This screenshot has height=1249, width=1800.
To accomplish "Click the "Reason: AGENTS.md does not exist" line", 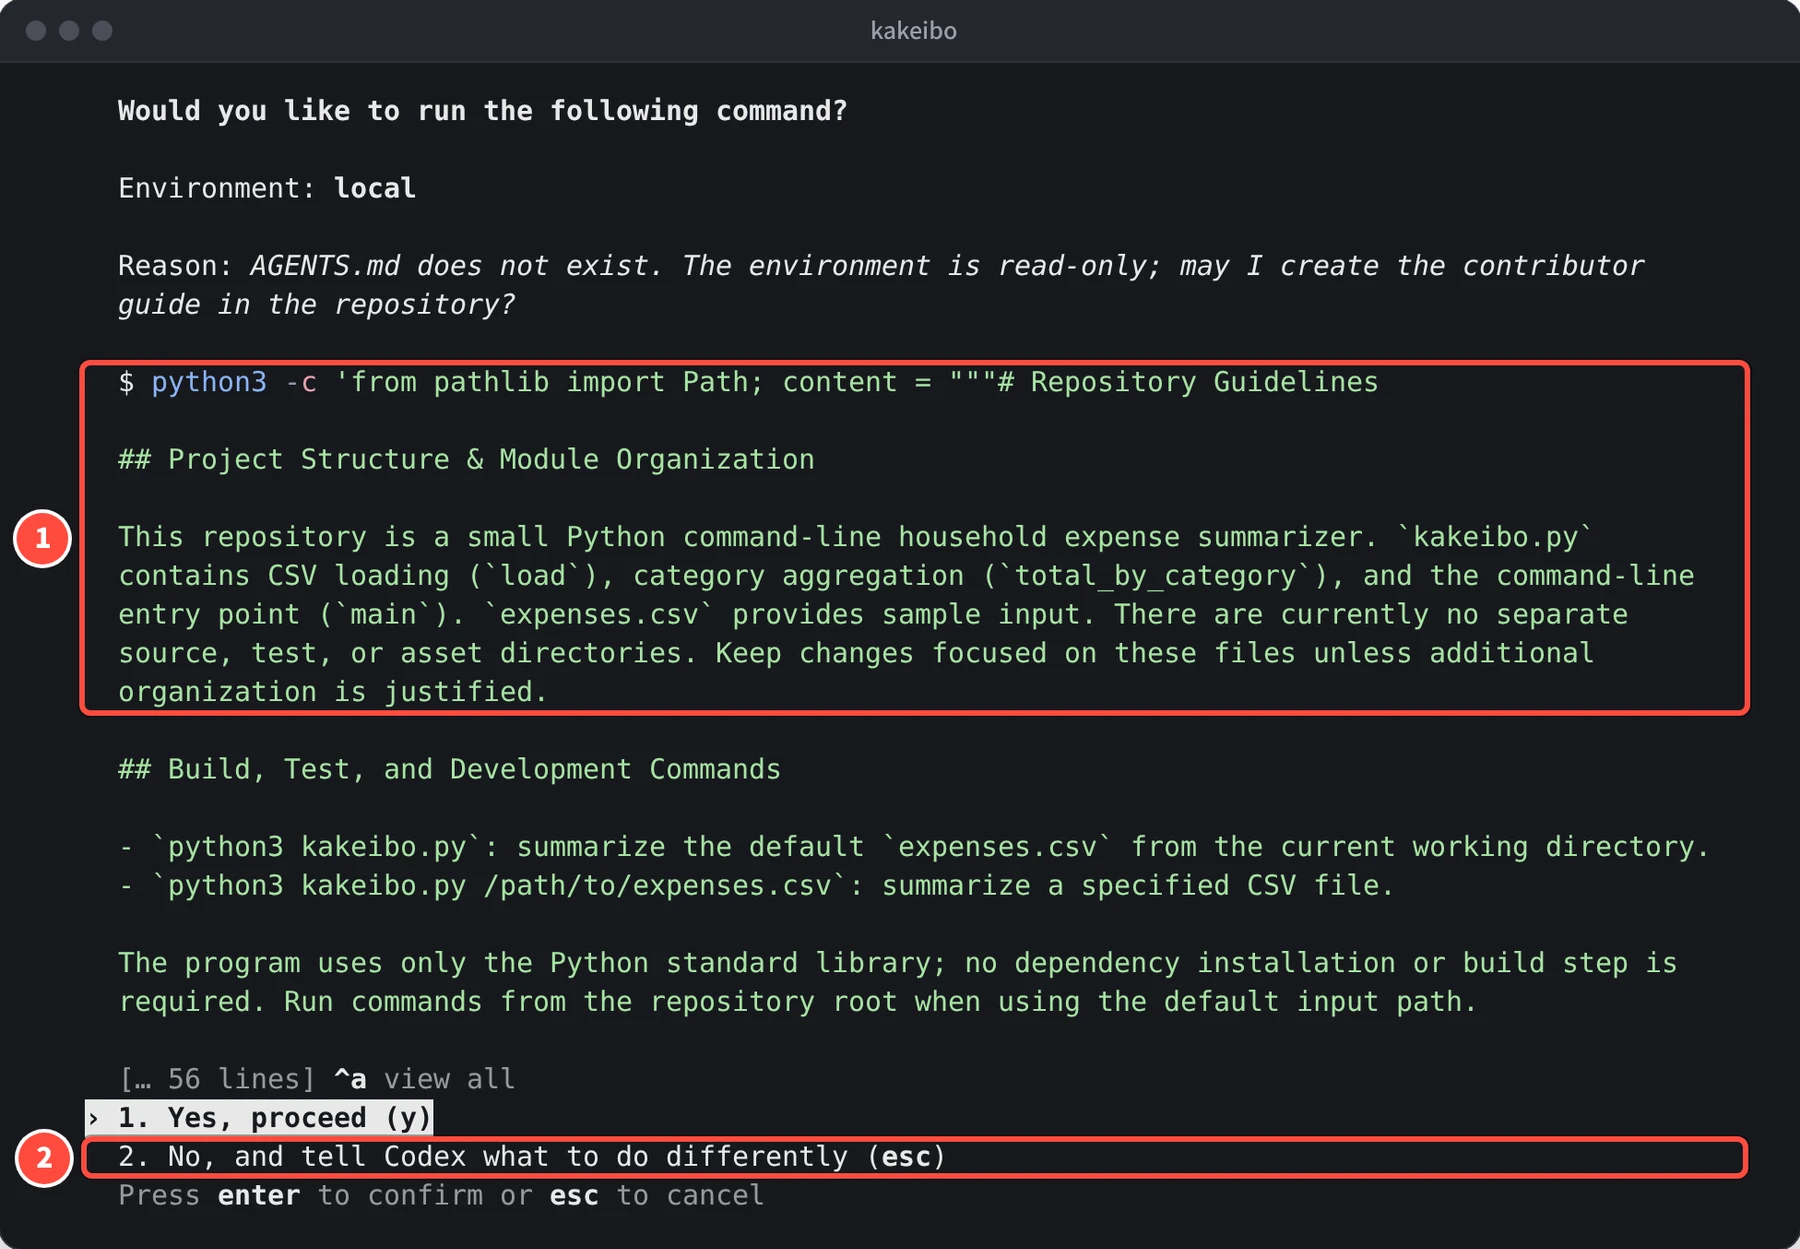I will (x=881, y=266).
